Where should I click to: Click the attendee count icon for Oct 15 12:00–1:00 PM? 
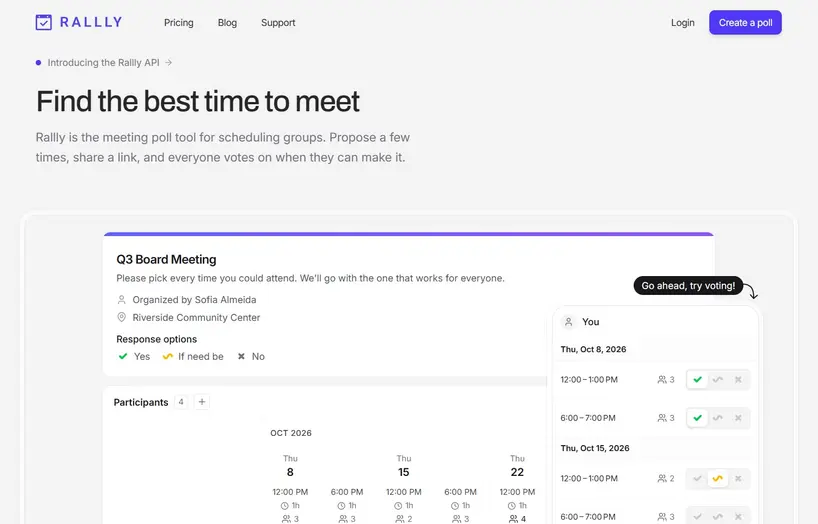coord(661,479)
